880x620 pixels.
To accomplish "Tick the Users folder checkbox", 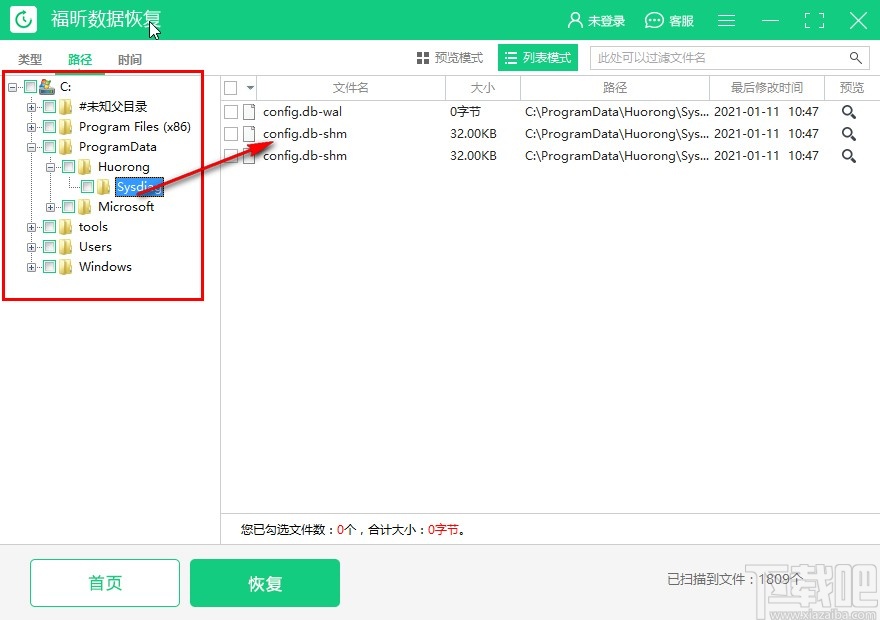I will click(49, 247).
